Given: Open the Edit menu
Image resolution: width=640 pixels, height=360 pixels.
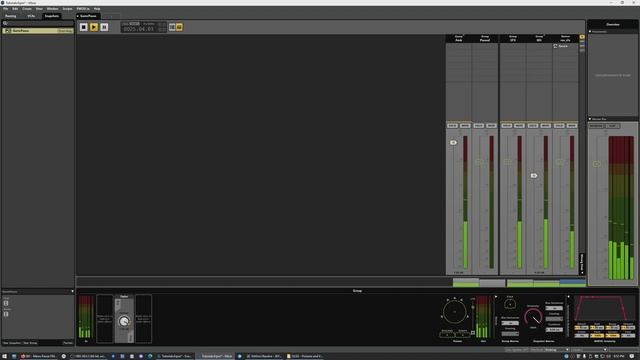Looking at the screenshot, I should point(15,9).
